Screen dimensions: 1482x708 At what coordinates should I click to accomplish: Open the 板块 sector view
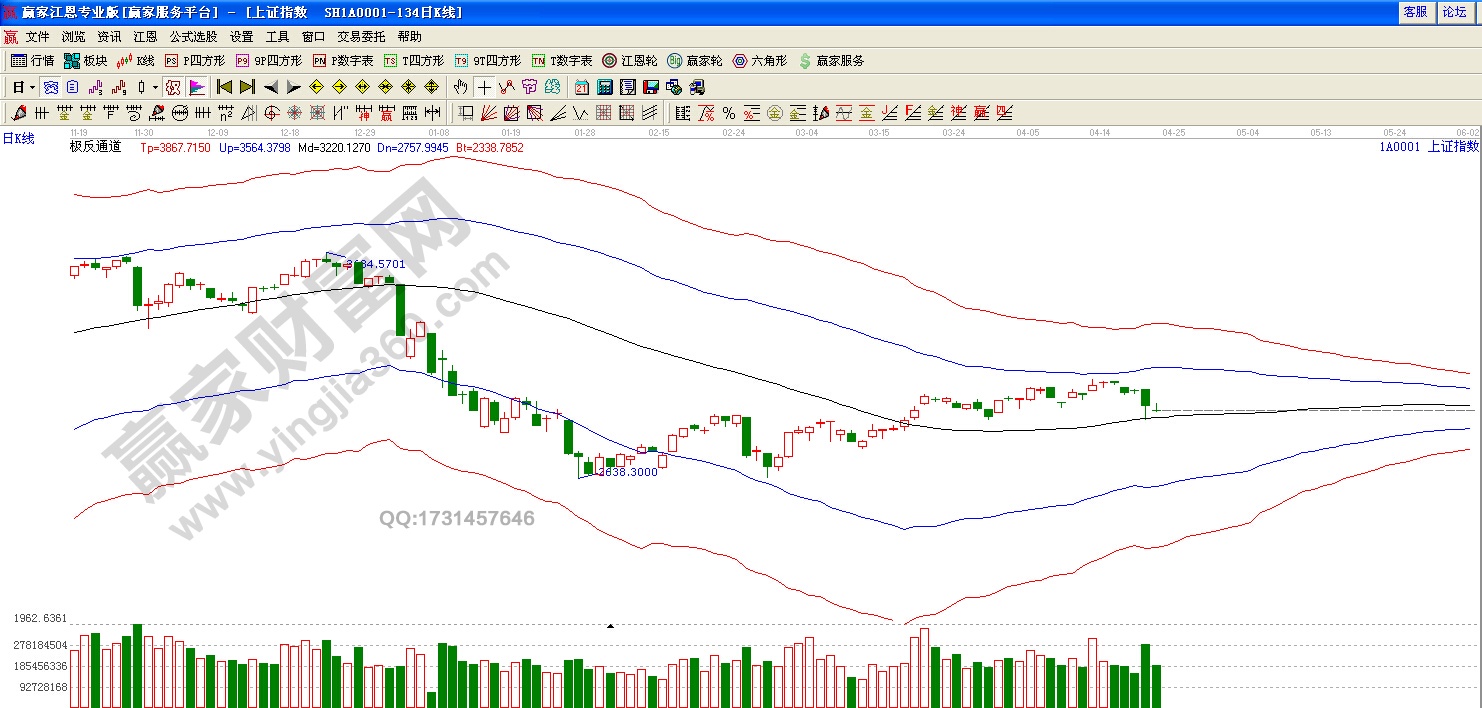86,61
